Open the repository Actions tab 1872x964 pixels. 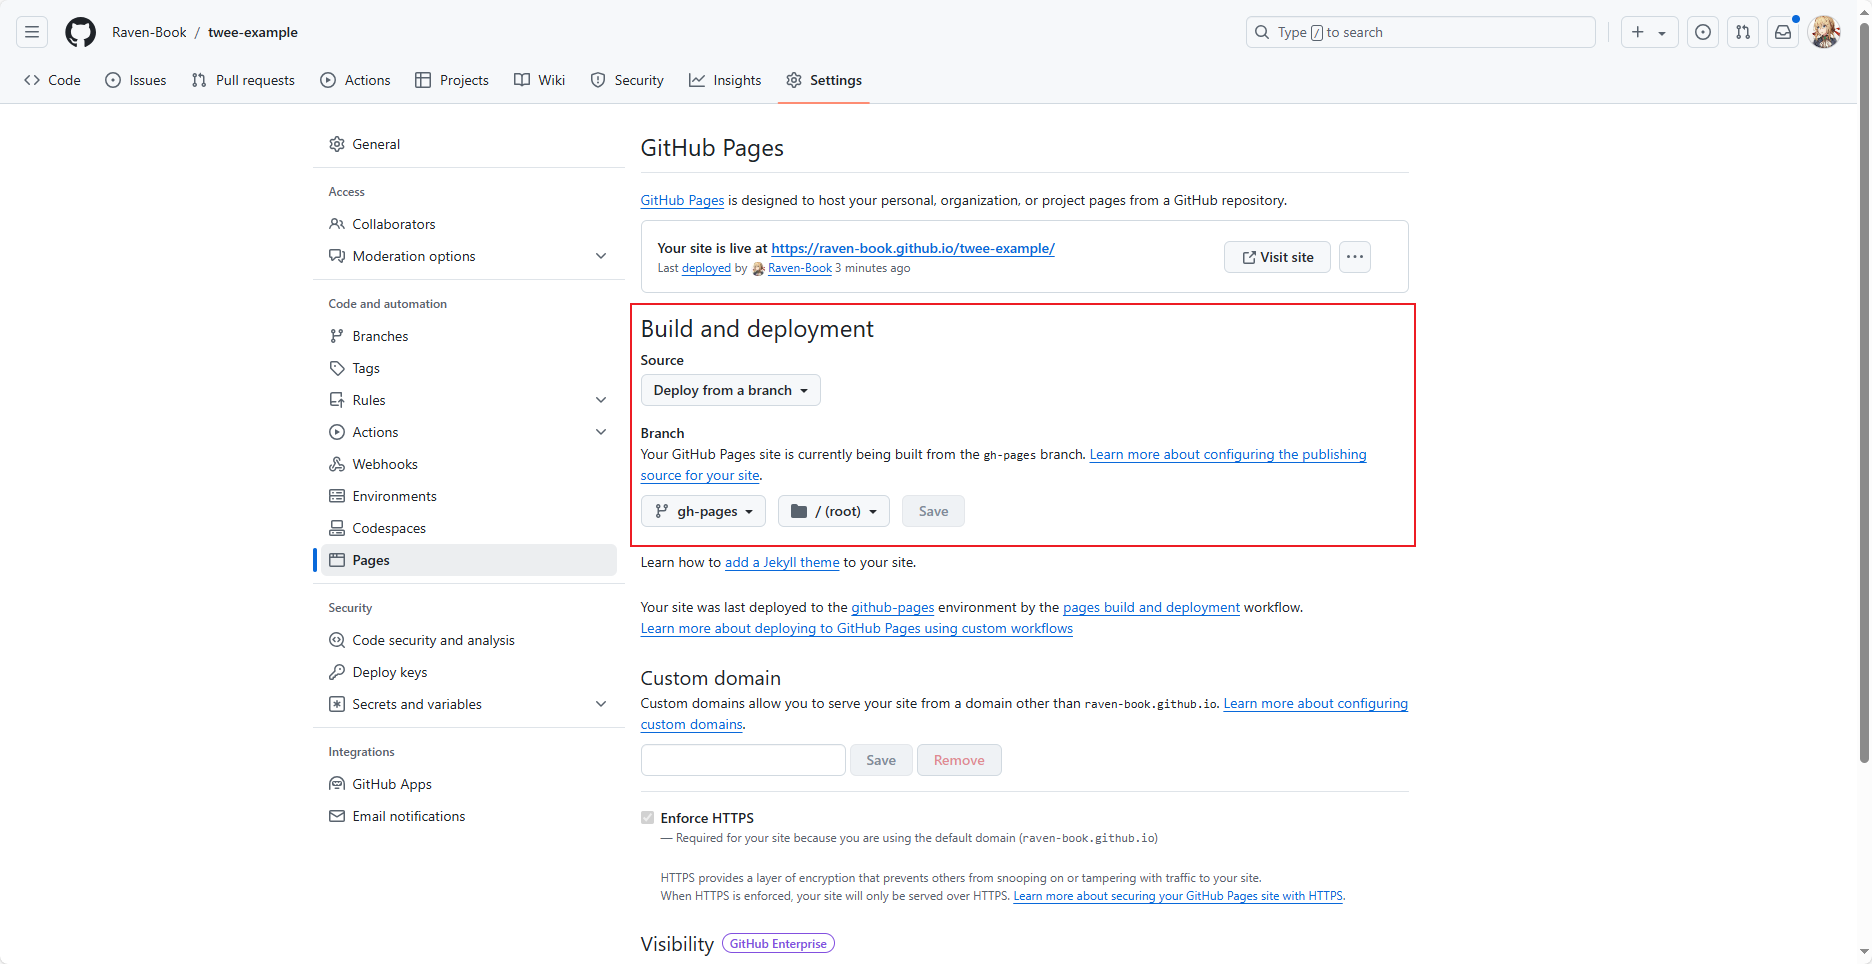click(x=355, y=80)
